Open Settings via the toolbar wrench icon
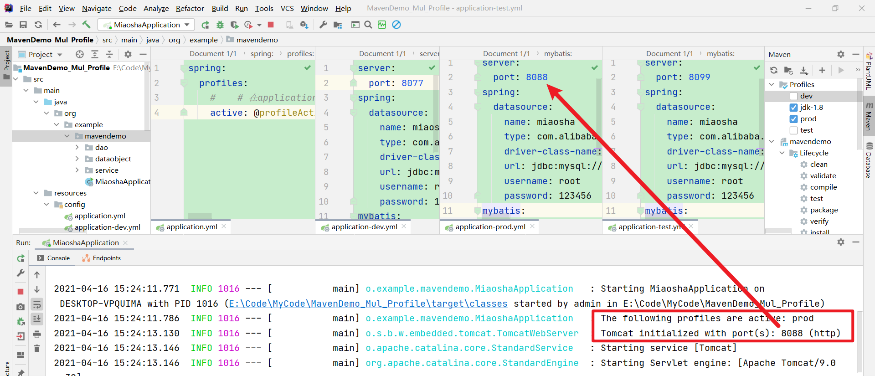875x376 pixels. 323,25
